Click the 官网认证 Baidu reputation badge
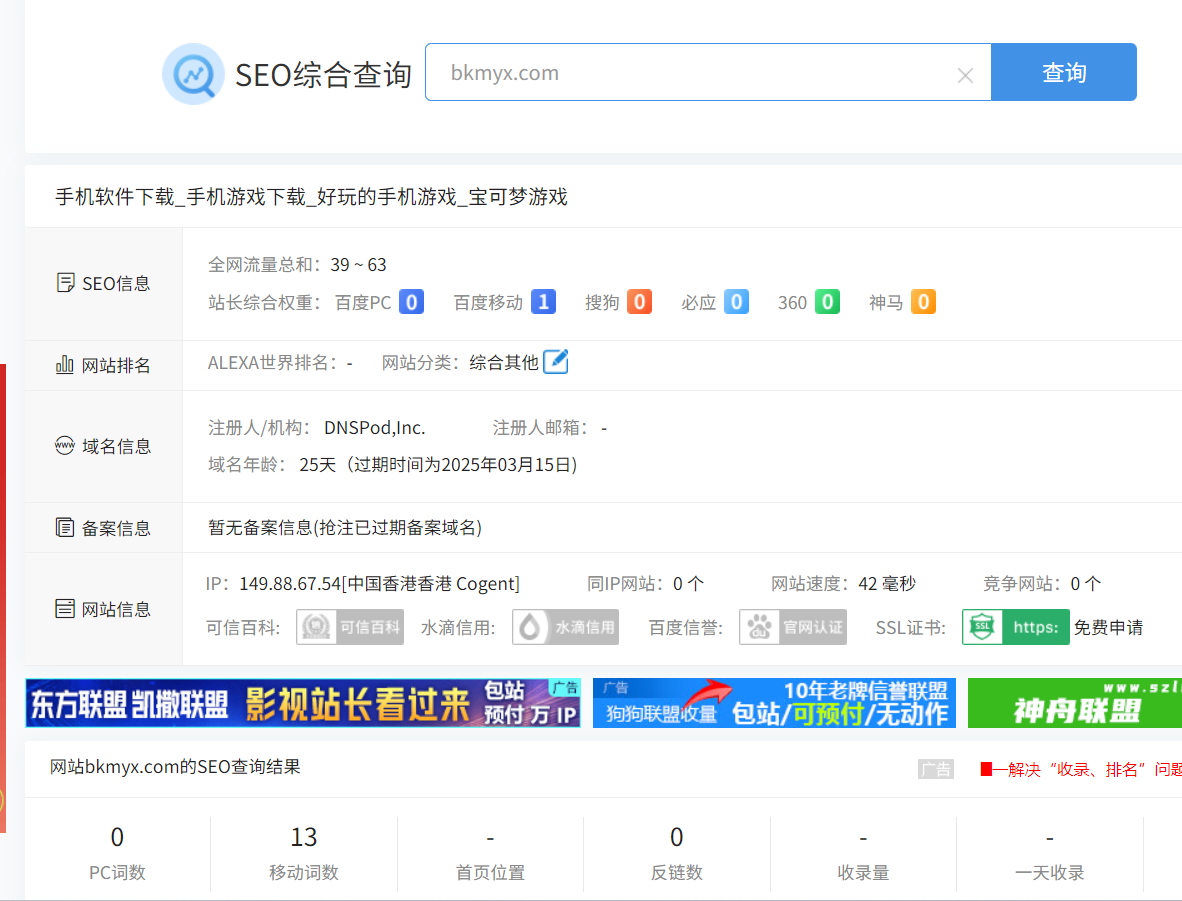The width and height of the screenshot is (1182, 901). [x=793, y=628]
